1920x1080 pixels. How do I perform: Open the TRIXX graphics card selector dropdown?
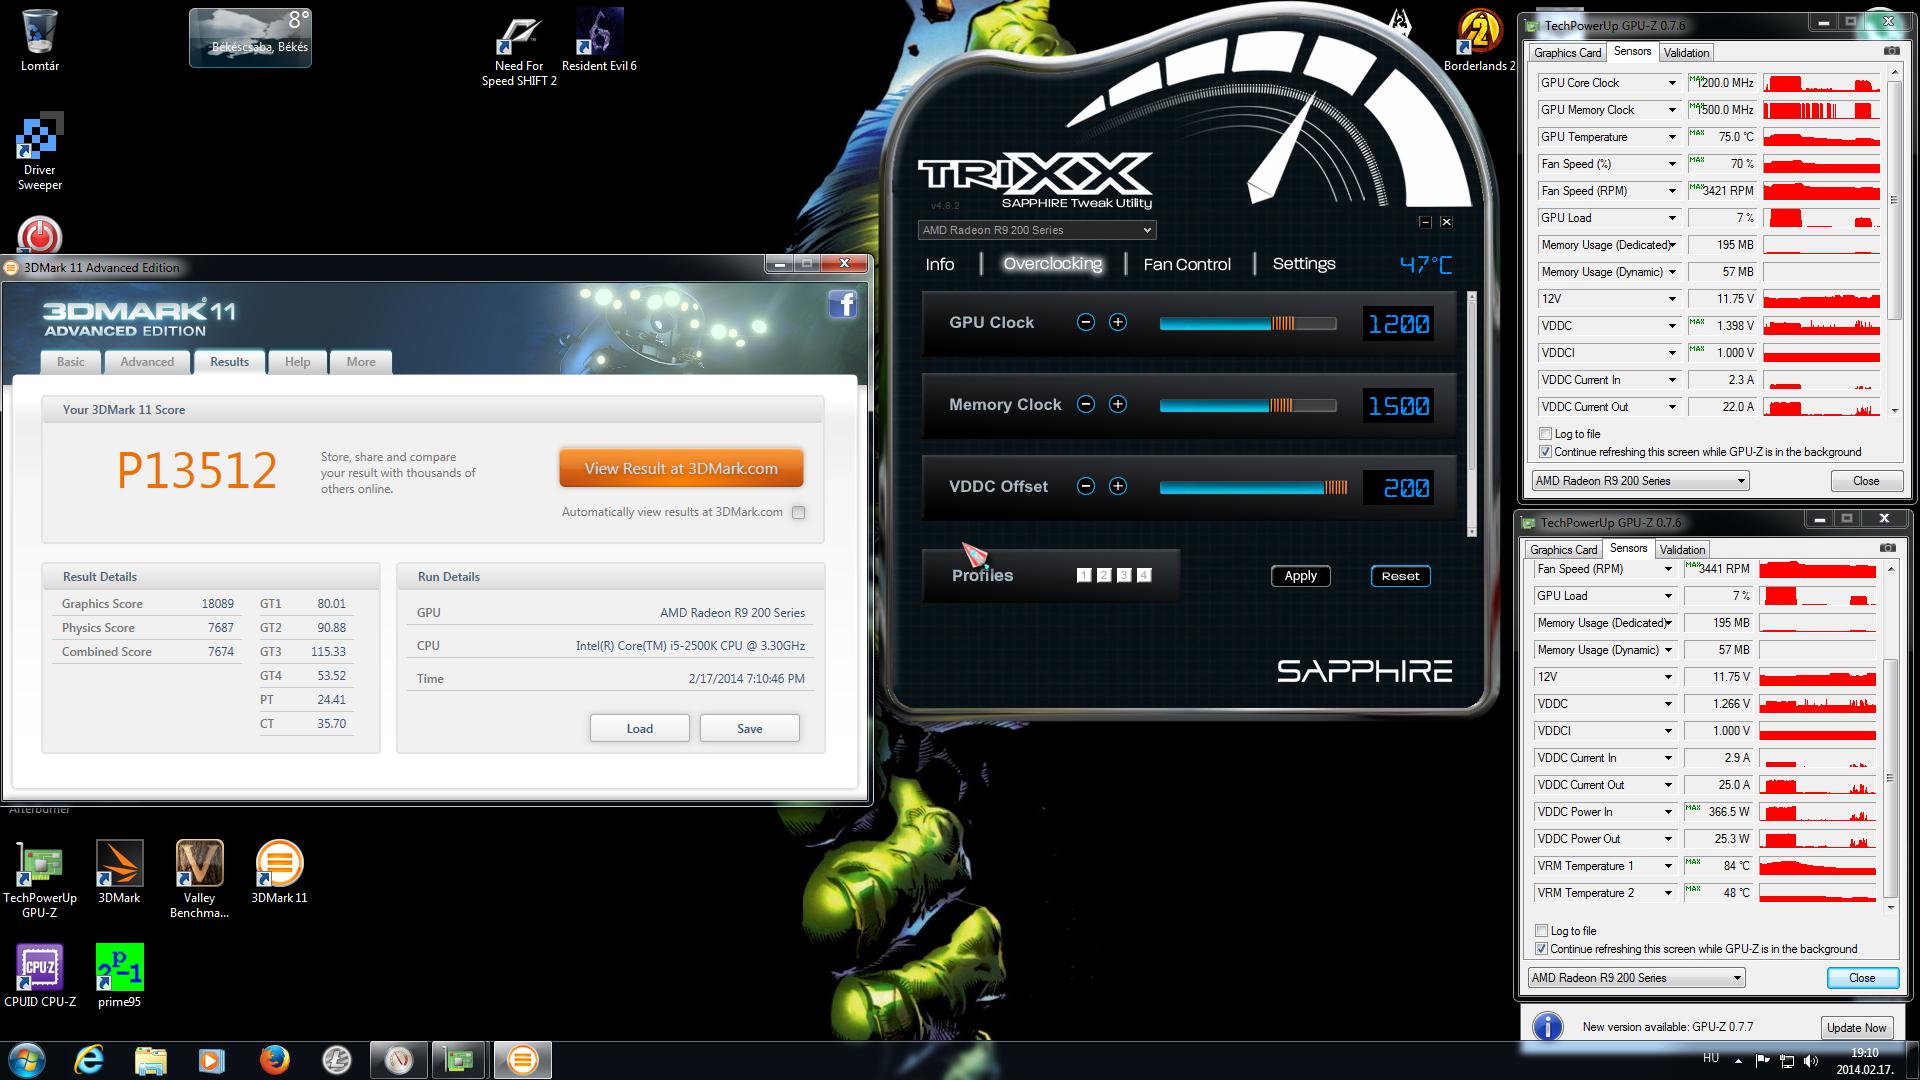pyautogui.click(x=1037, y=230)
